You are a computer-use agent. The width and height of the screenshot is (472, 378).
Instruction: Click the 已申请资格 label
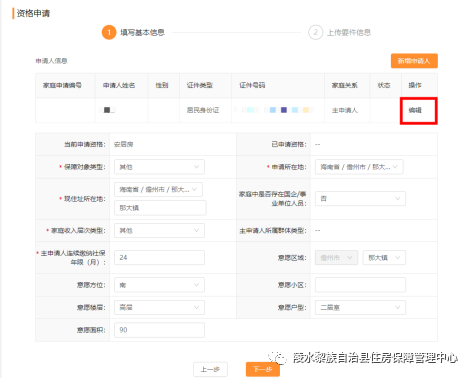point(289,144)
